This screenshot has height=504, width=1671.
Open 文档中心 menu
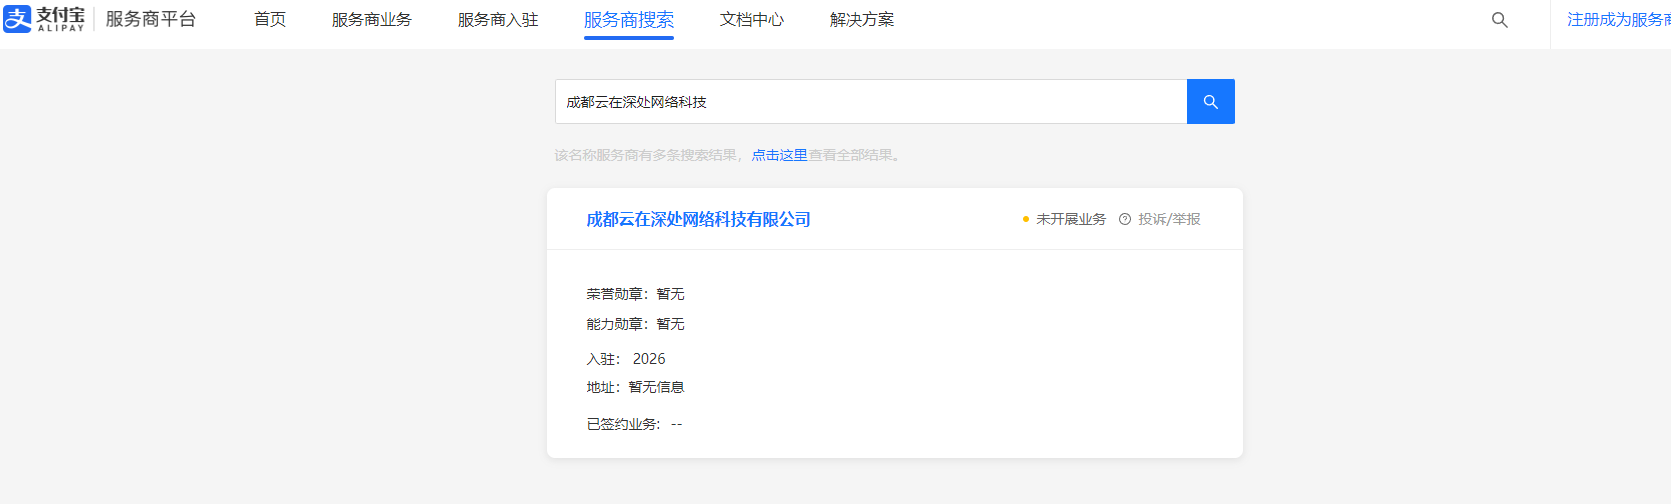[x=752, y=20]
